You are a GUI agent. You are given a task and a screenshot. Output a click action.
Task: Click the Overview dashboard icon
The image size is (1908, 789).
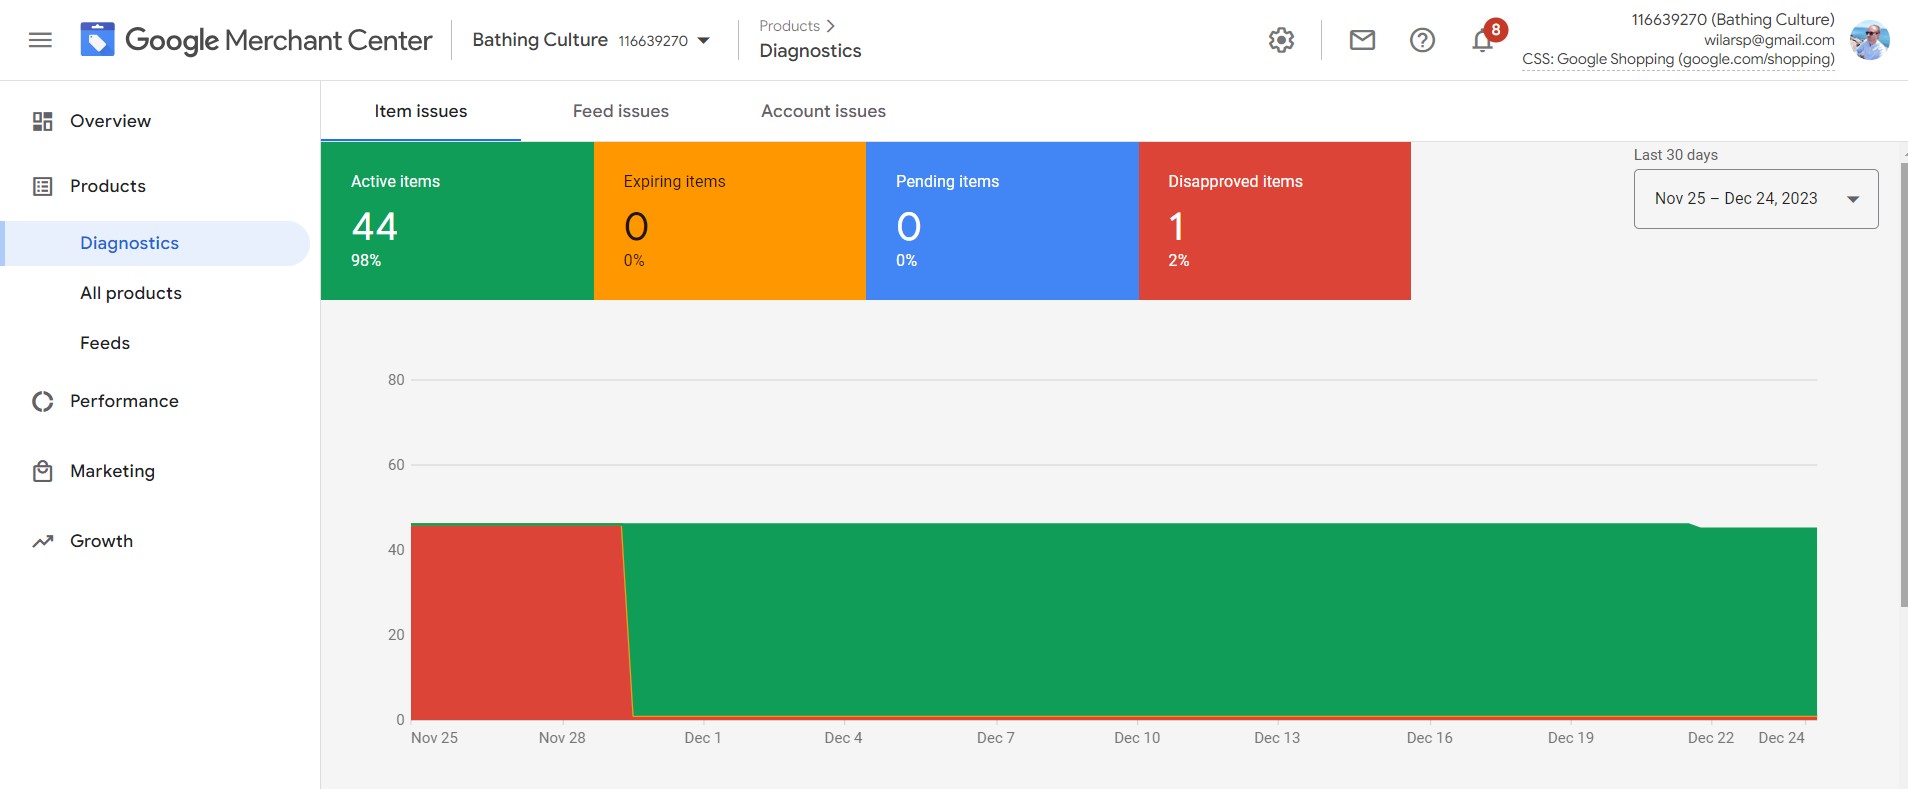pos(42,121)
